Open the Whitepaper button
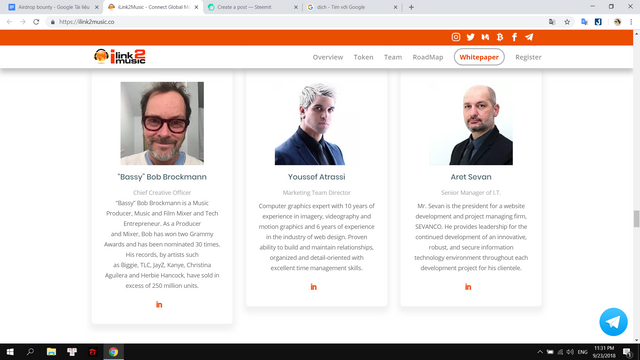The height and width of the screenshot is (360, 640). 479,57
